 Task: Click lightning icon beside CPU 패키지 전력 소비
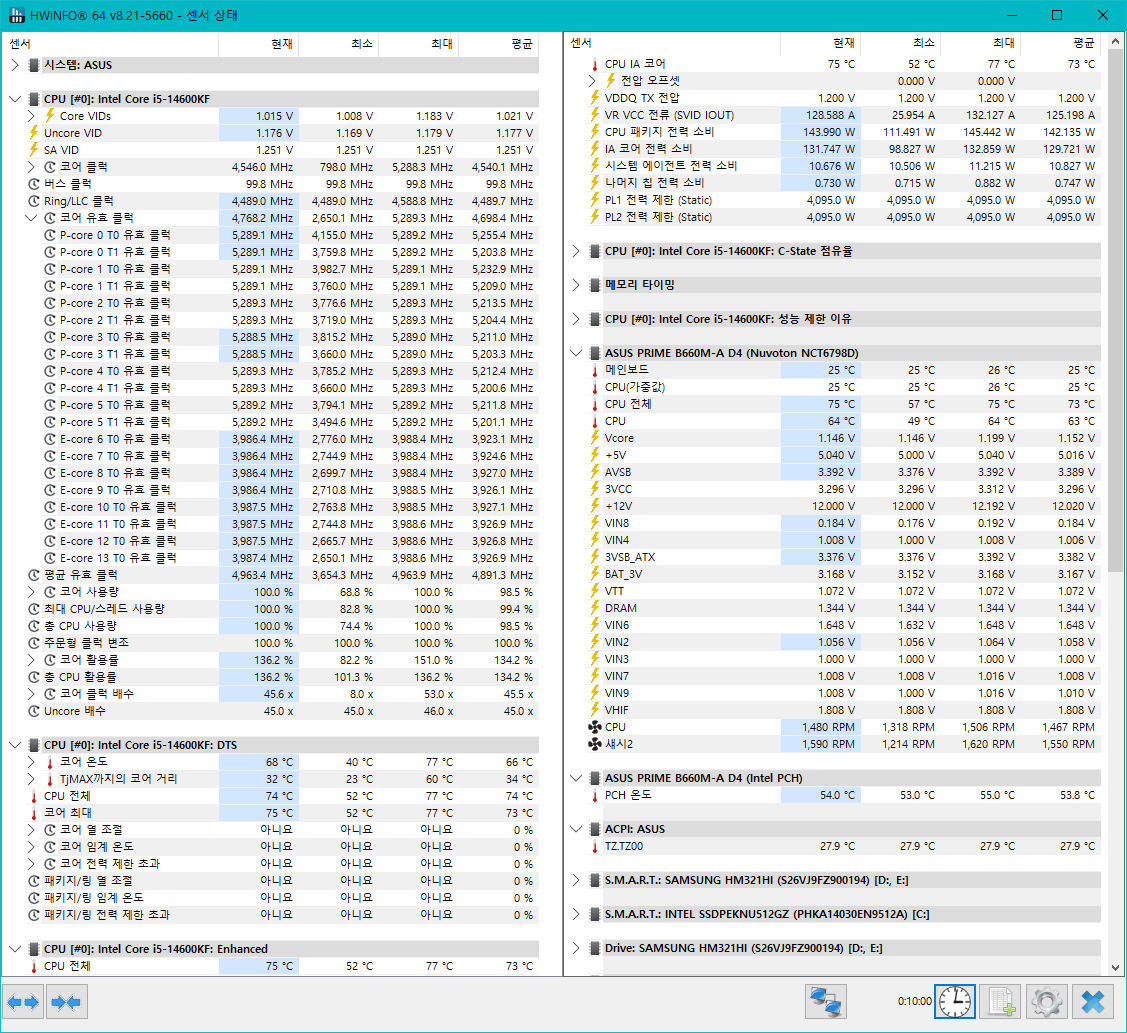pyautogui.click(x=595, y=132)
